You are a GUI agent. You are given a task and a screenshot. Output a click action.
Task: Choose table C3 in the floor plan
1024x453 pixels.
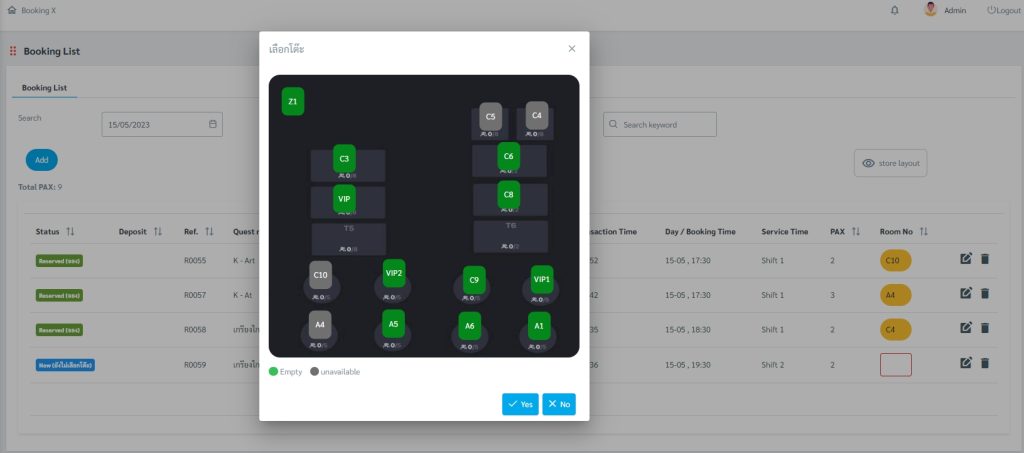coord(344,159)
